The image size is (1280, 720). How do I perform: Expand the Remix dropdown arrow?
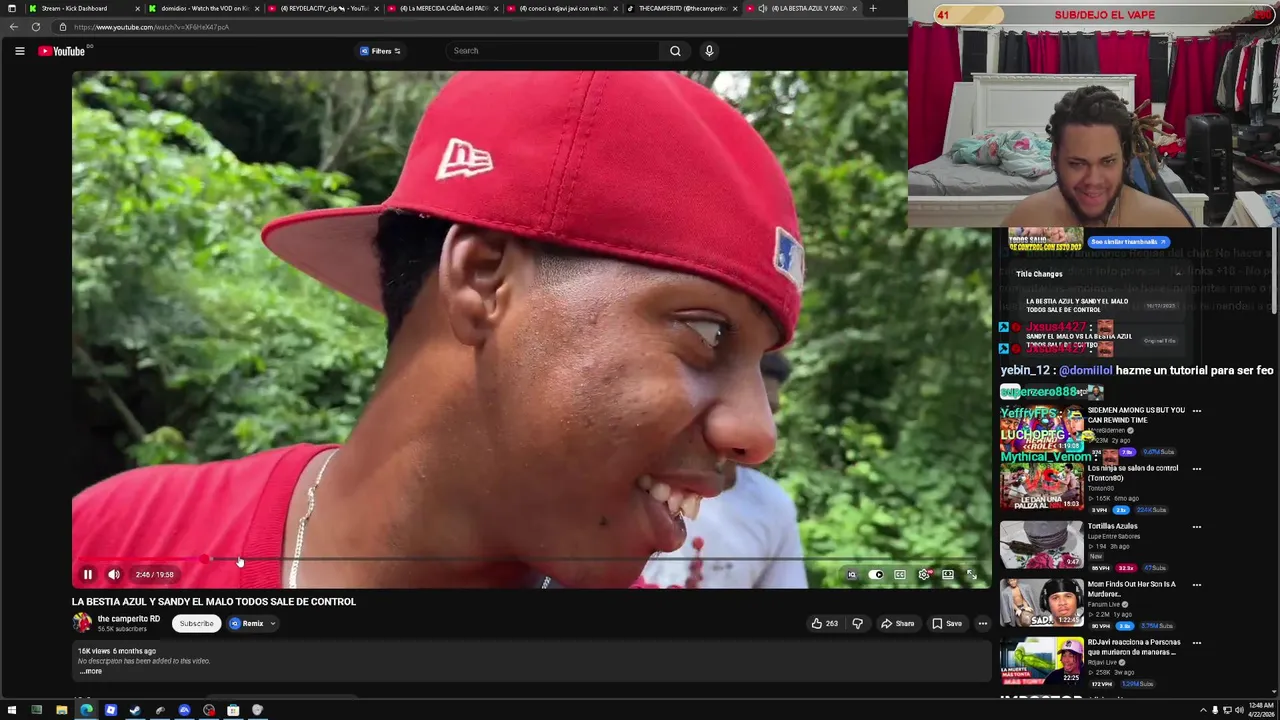coord(272,624)
